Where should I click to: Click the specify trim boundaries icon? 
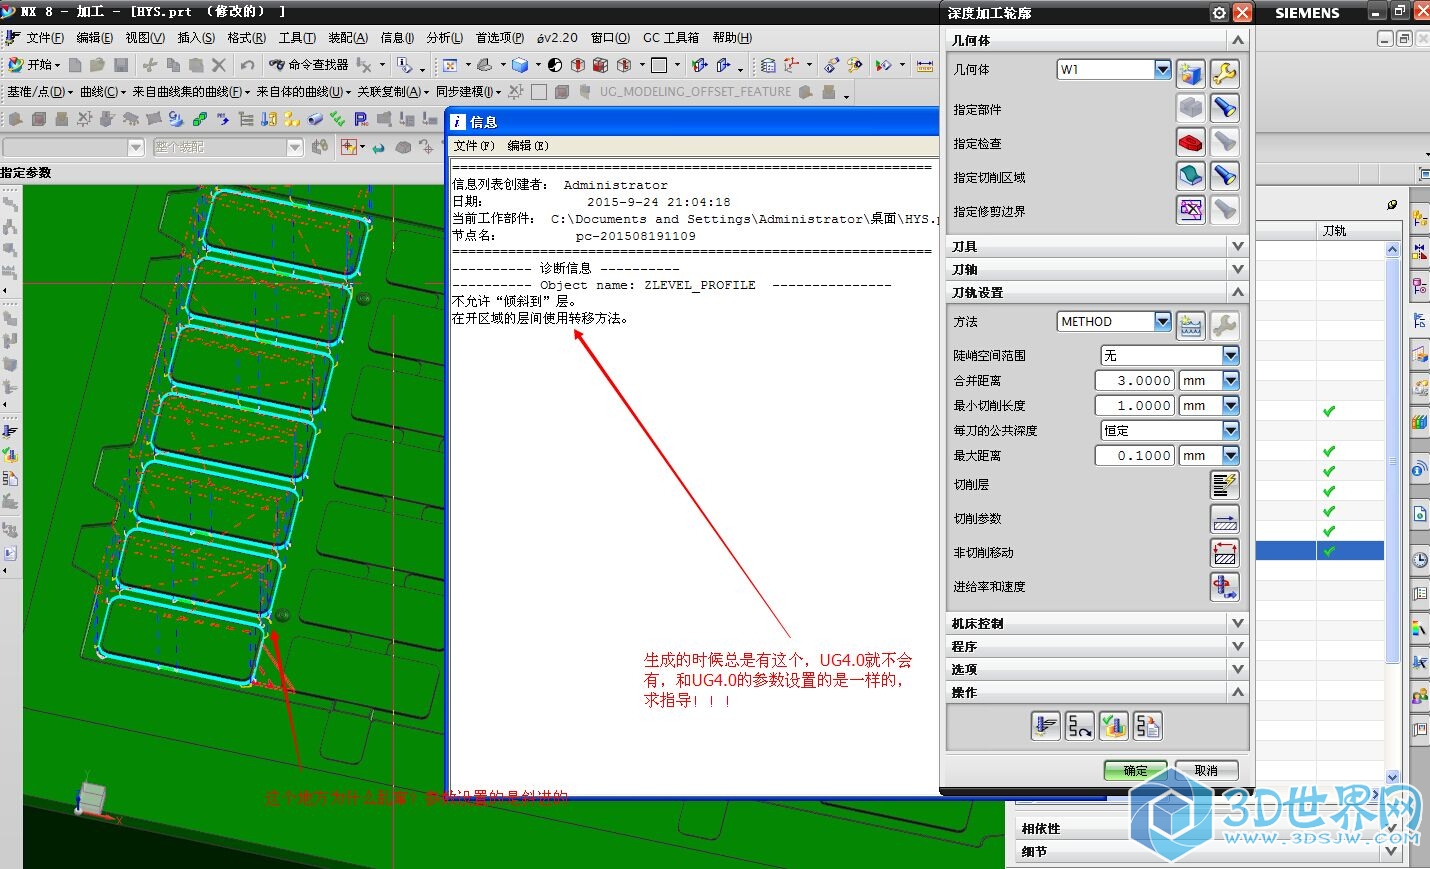(1190, 210)
